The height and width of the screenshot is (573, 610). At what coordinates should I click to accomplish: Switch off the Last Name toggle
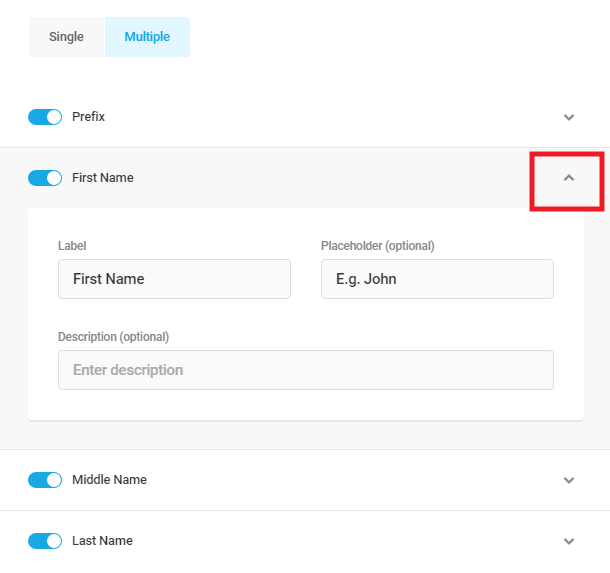click(x=45, y=541)
